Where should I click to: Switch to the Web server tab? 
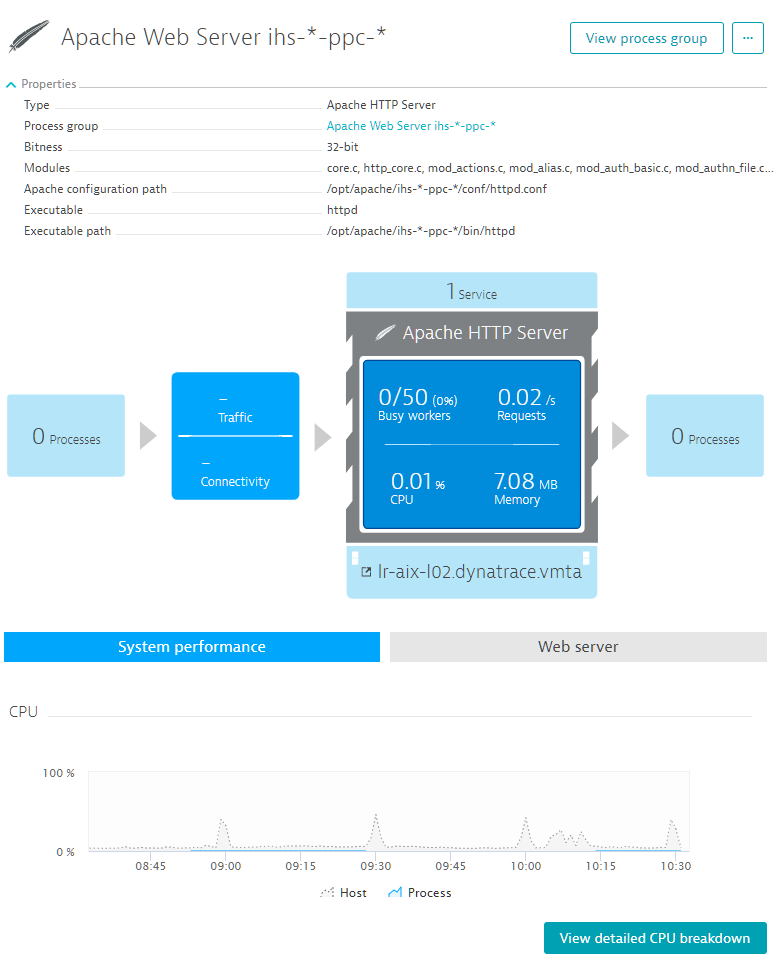(578, 646)
